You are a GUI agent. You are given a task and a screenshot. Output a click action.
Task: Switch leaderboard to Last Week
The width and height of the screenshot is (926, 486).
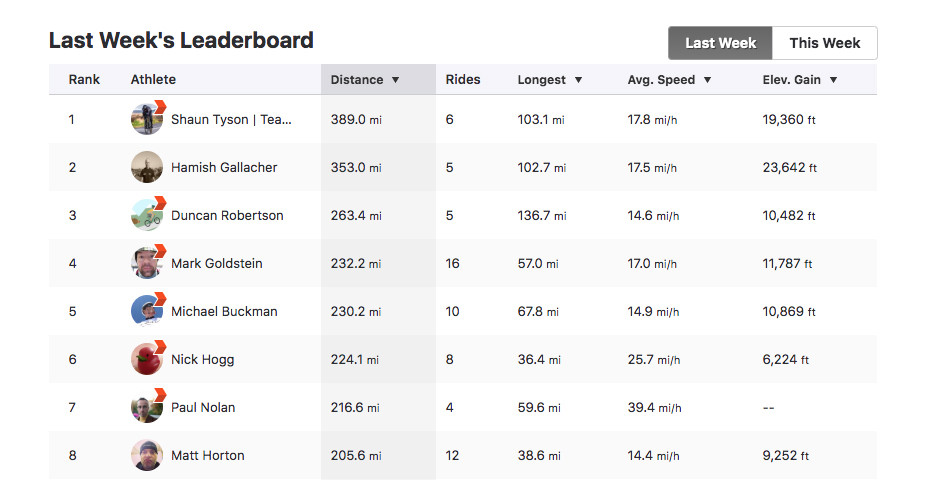click(x=720, y=43)
